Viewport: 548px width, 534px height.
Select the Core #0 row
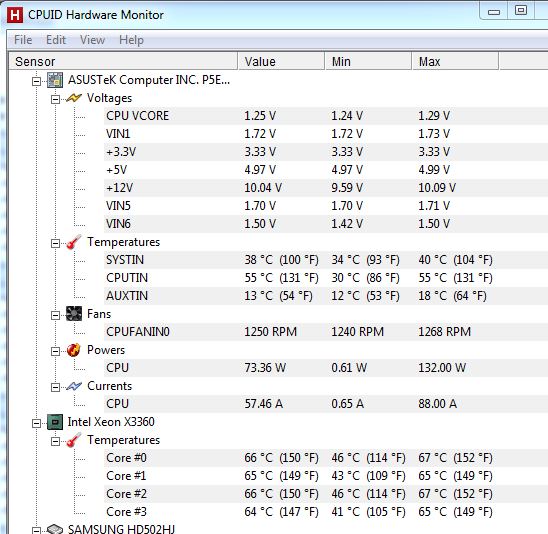pos(326,458)
